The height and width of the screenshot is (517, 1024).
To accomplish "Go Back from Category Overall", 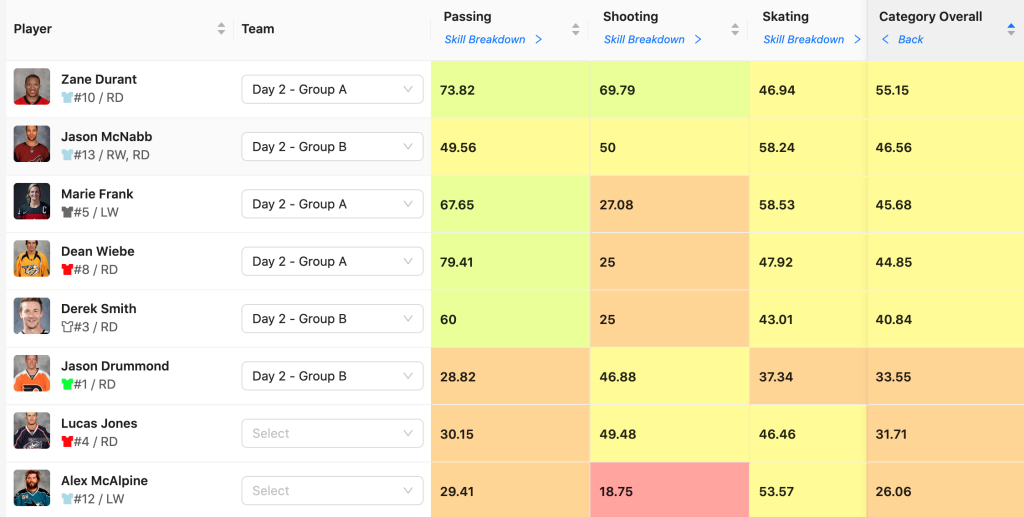I will (903, 40).
